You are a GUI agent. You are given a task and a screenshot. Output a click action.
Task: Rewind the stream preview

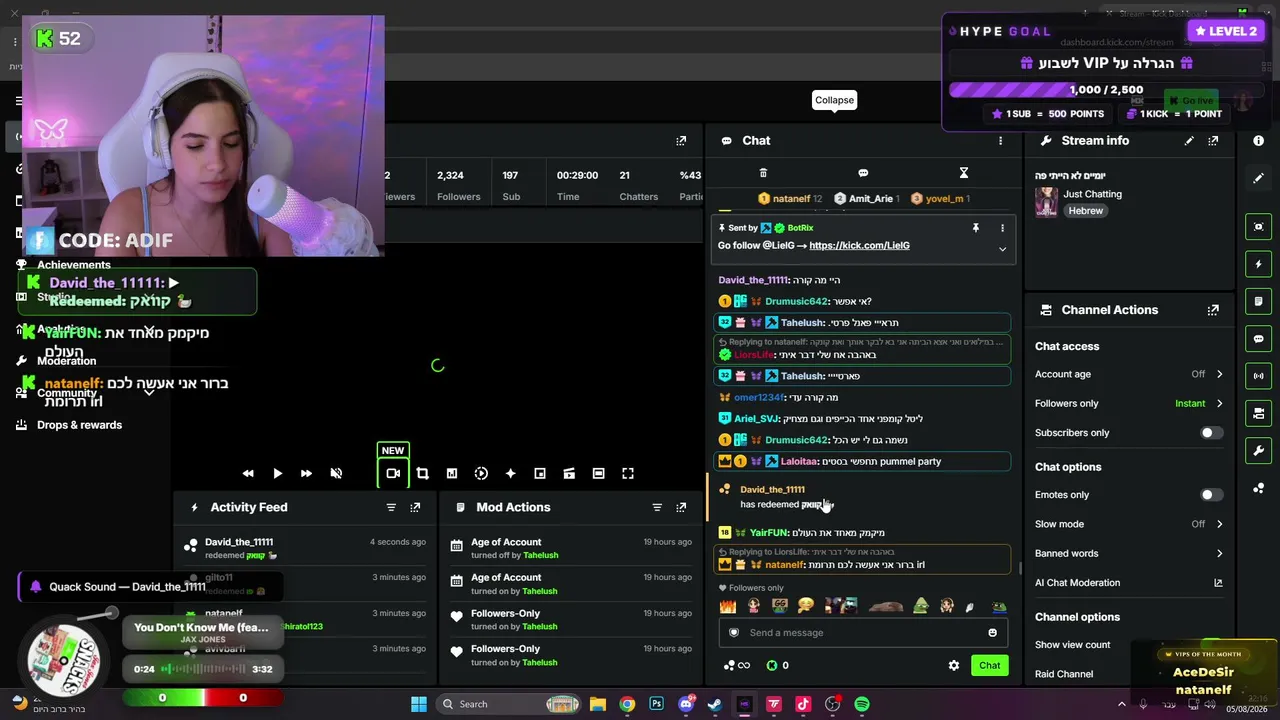tap(248, 473)
